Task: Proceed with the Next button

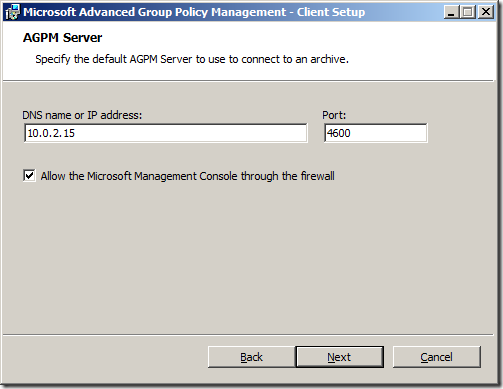Action: tap(339, 357)
